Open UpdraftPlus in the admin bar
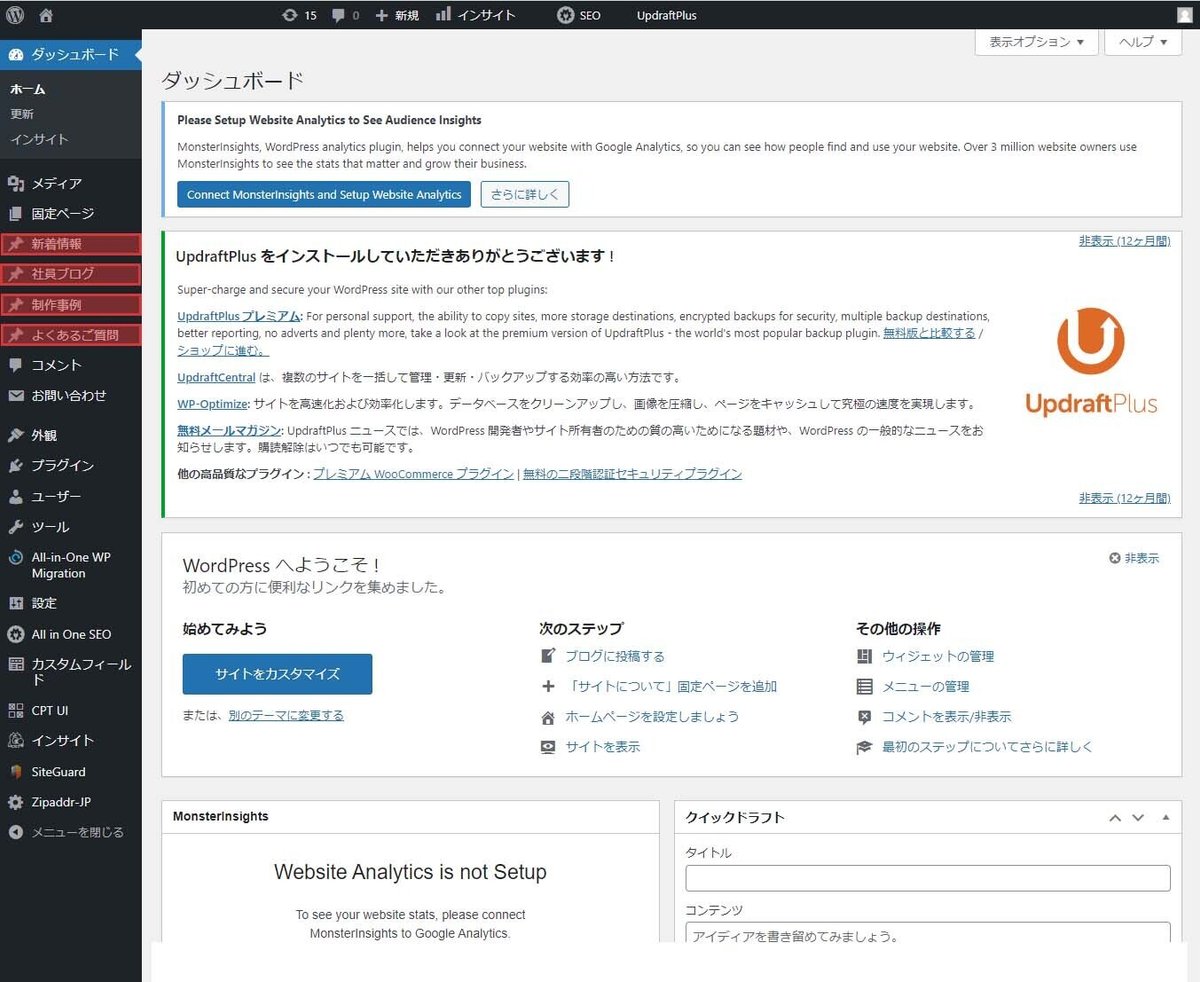 click(667, 15)
